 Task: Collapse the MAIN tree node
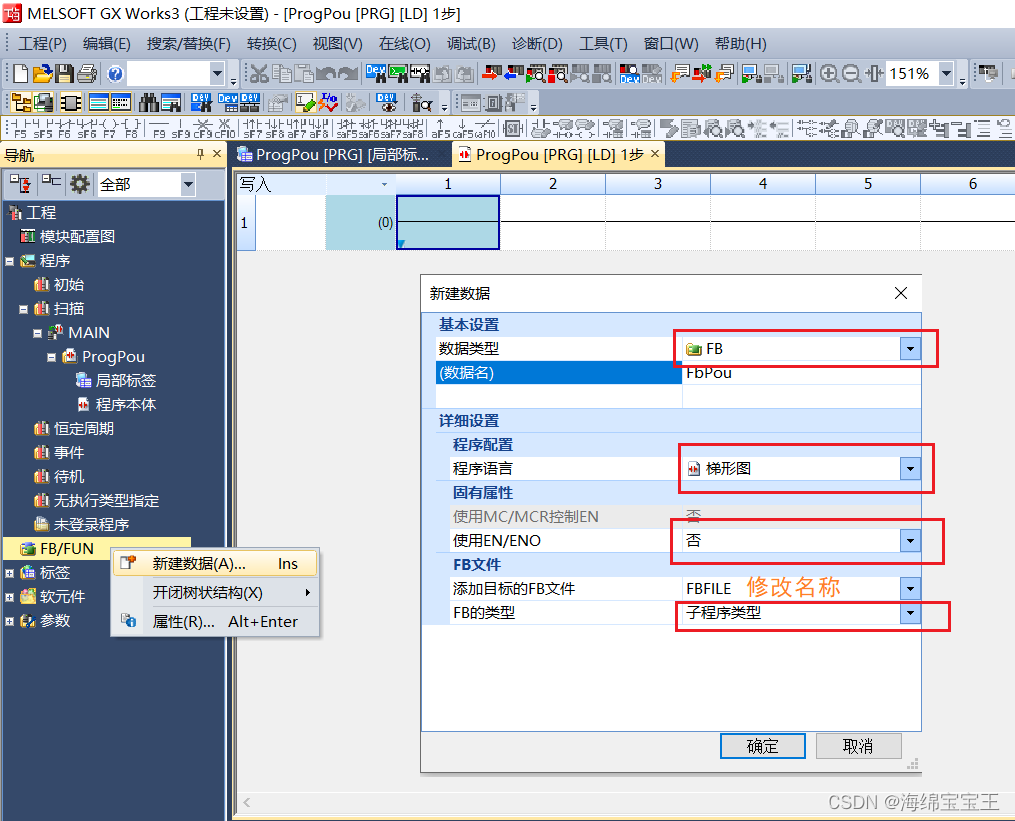pos(38,333)
